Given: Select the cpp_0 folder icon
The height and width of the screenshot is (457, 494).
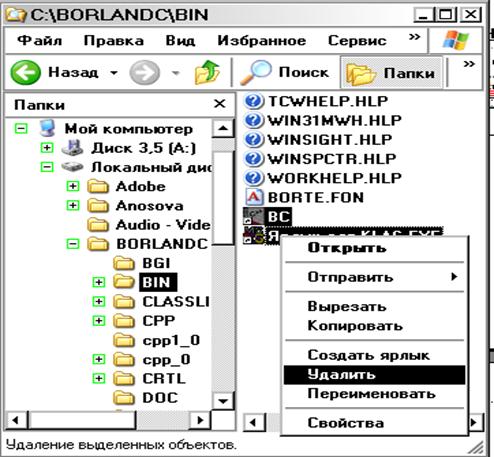Looking at the screenshot, I should [x=124, y=360].
